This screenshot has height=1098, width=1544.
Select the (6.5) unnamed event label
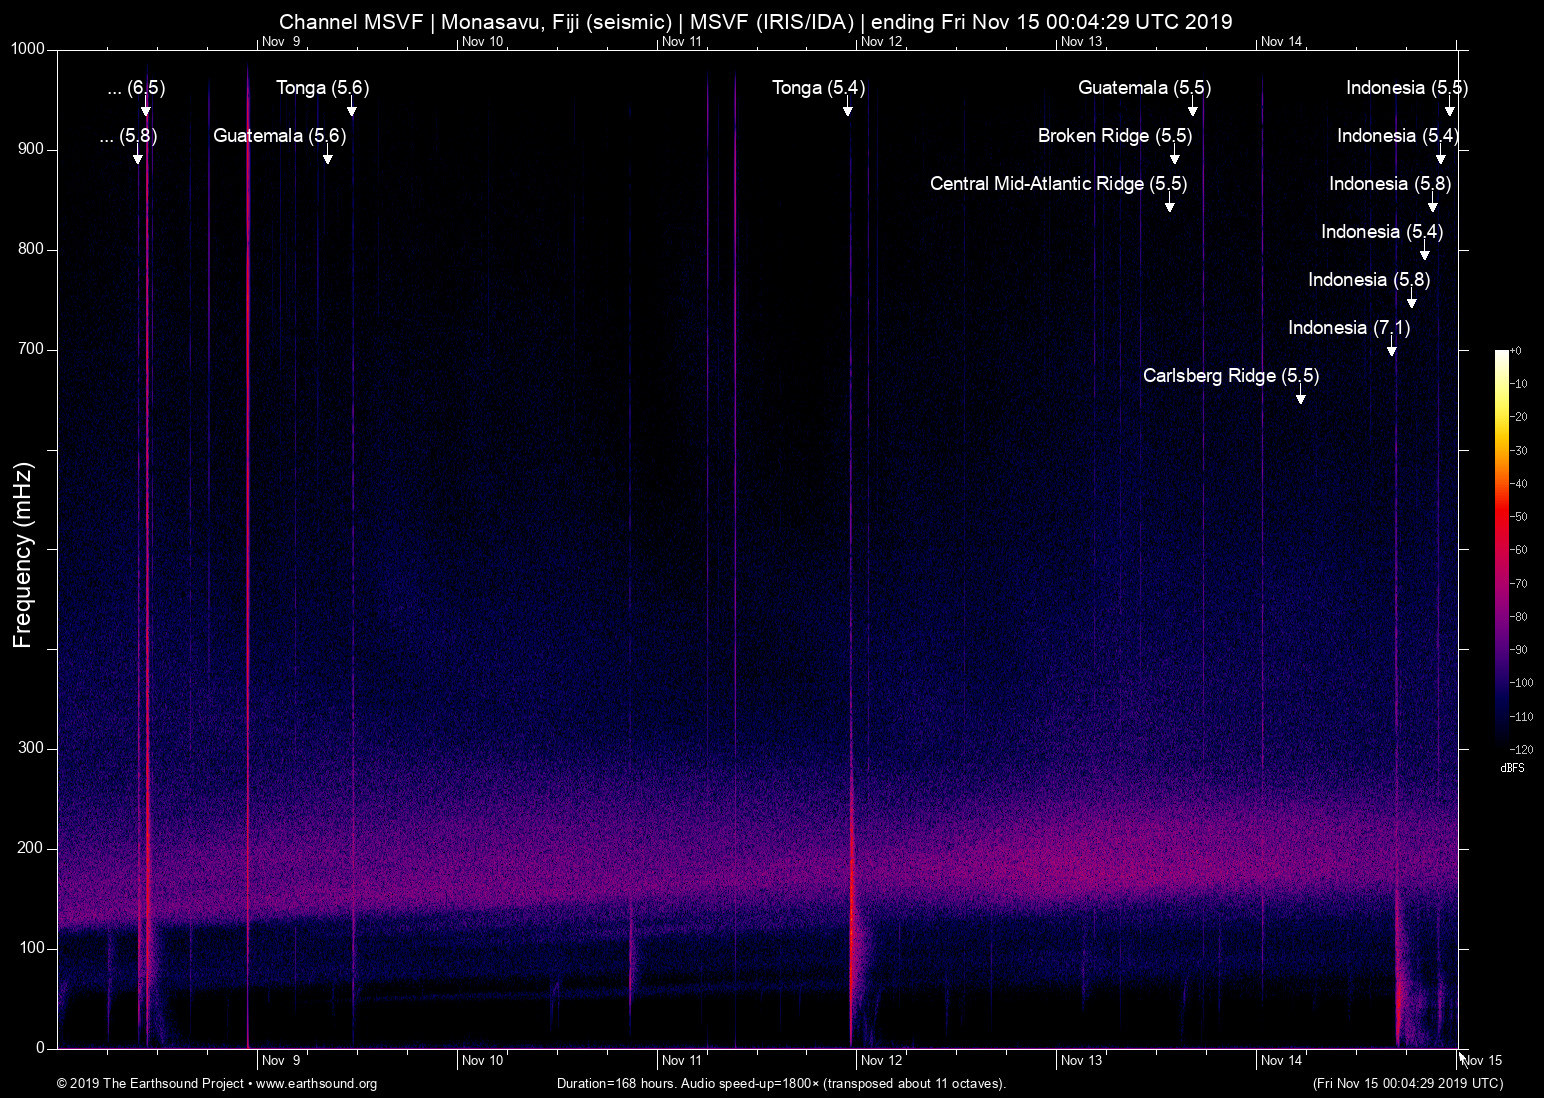click(x=134, y=88)
